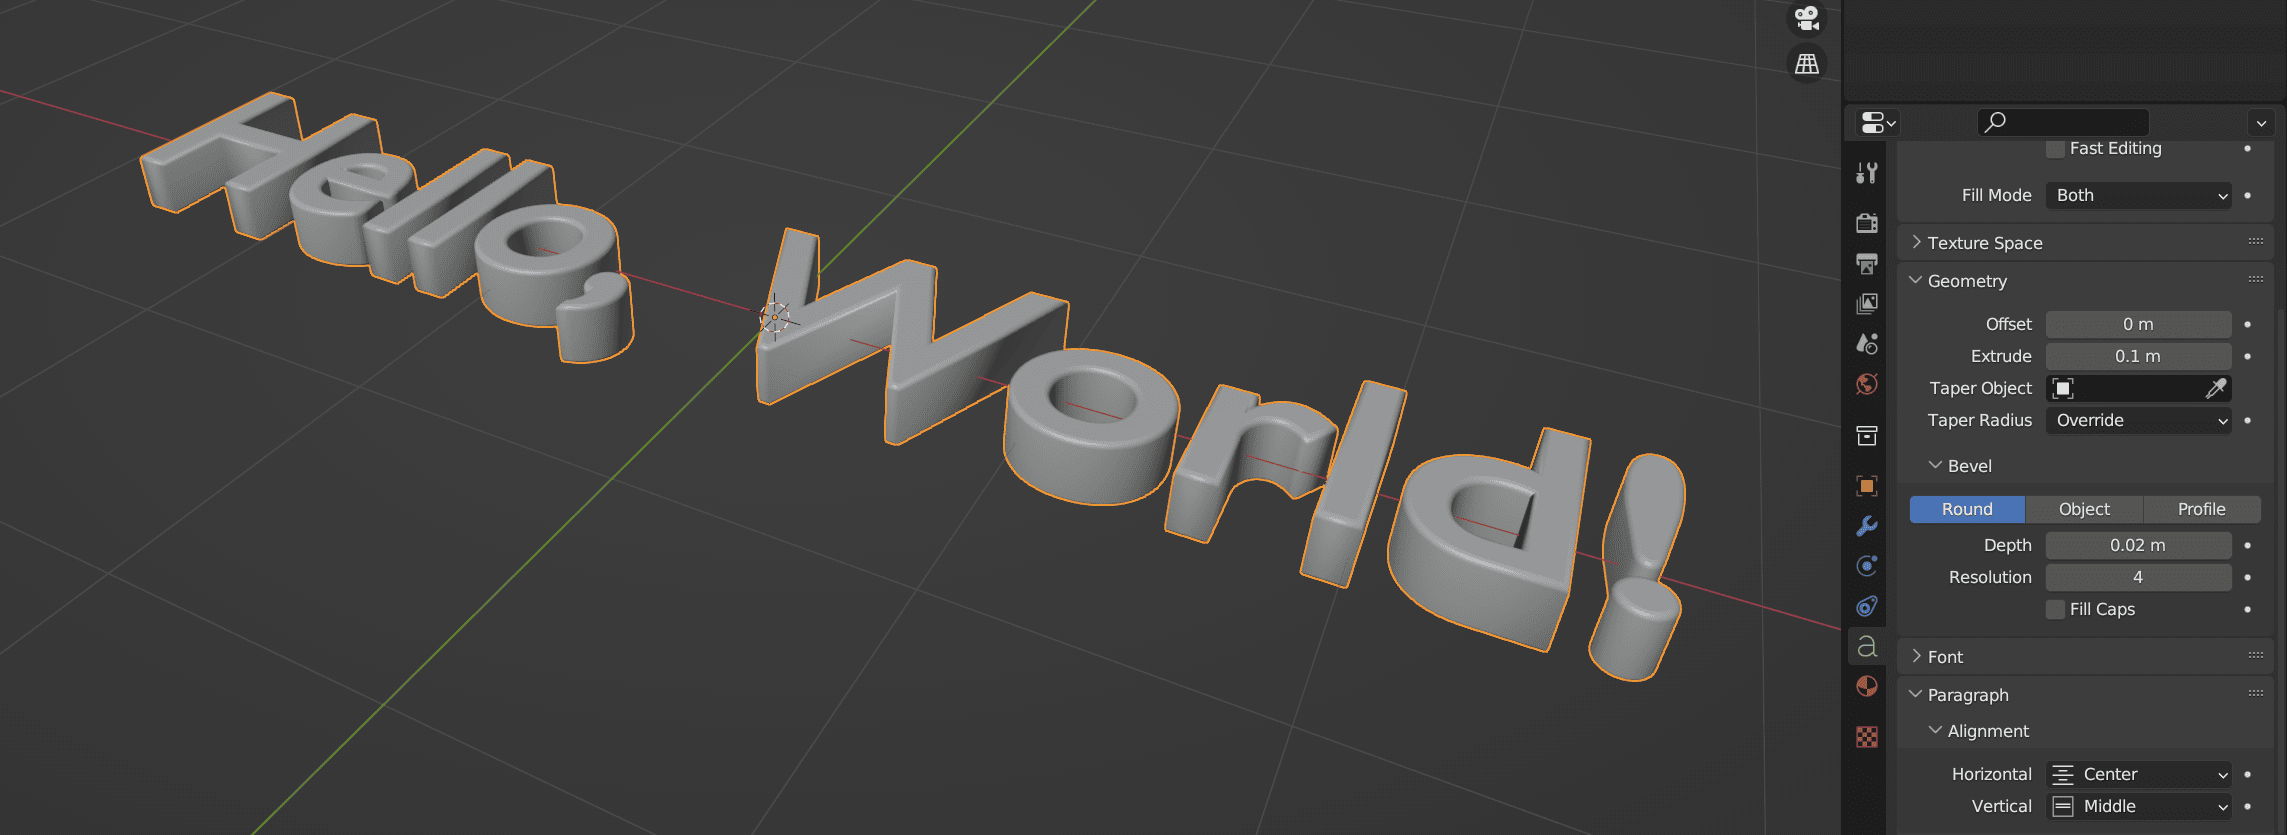
Task: Click the Extrude 0.1 m slider
Action: 2138,356
